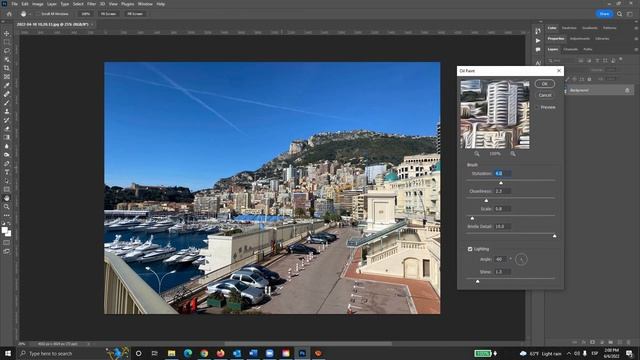Click the Fit Screen button
Viewport: 640px width, 360px height.
coord(109,14)
